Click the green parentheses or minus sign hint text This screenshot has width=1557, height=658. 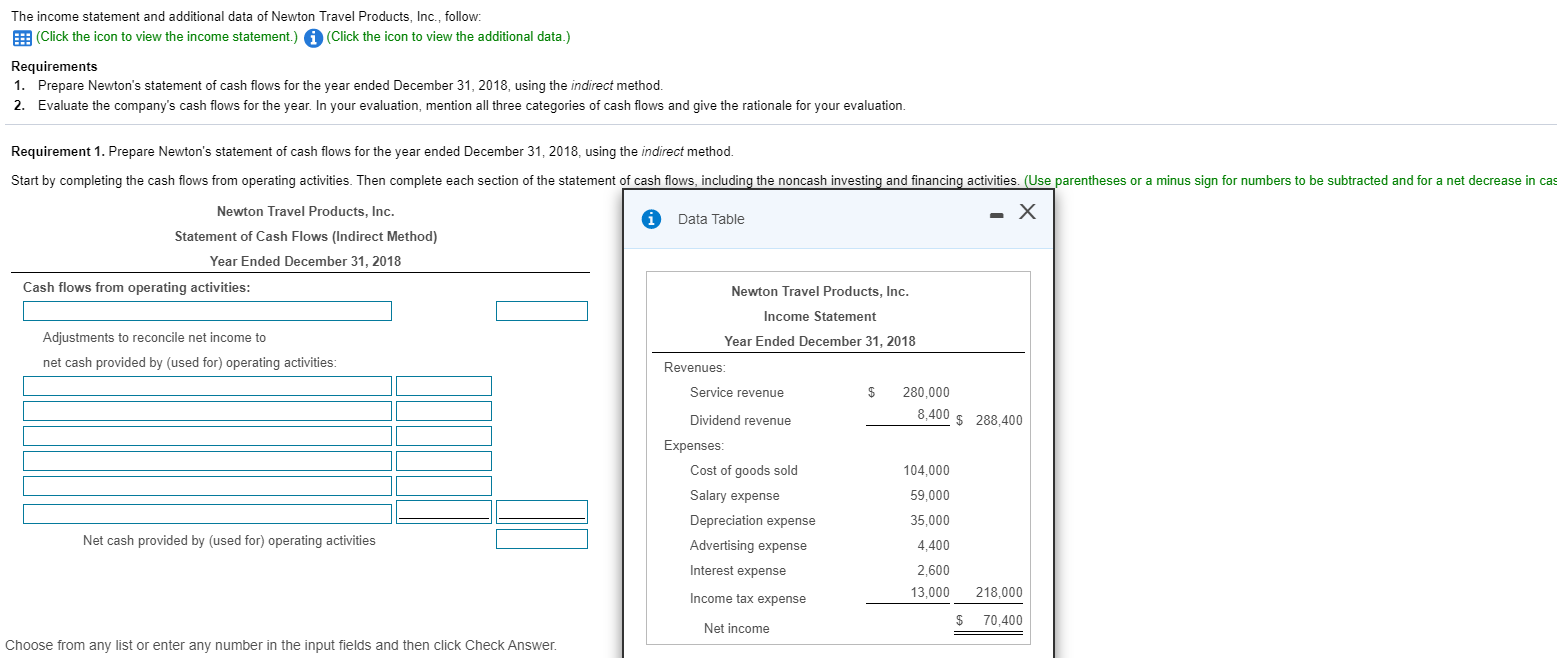coord(1291,181)
